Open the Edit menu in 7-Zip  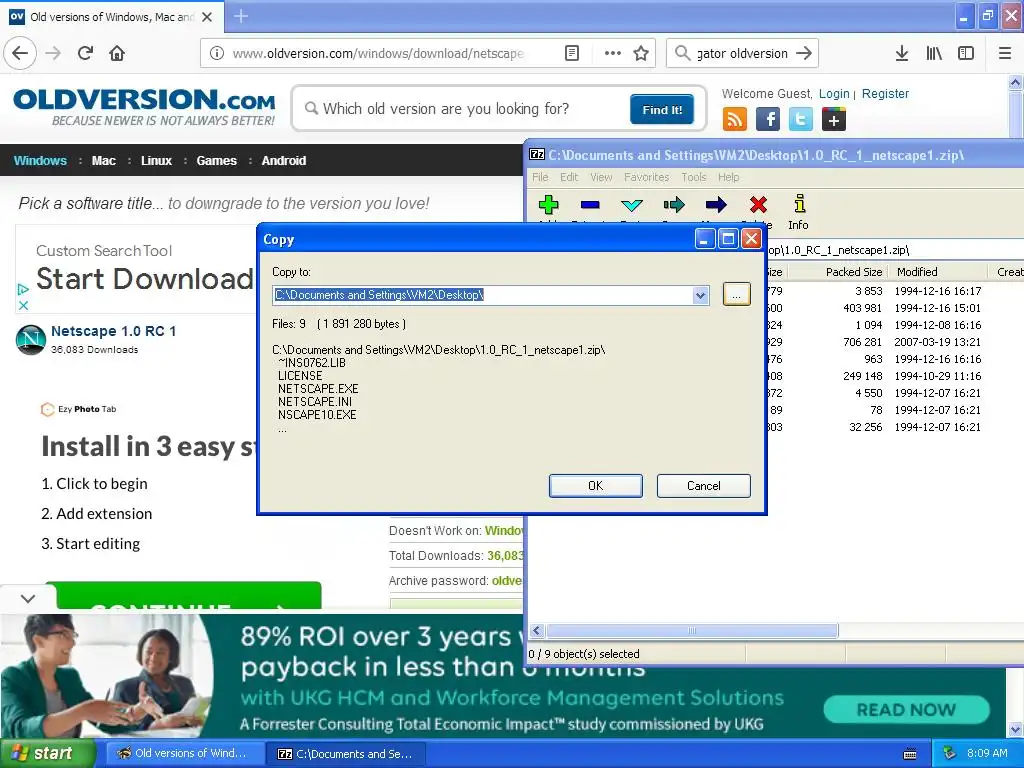click(569, 177)
